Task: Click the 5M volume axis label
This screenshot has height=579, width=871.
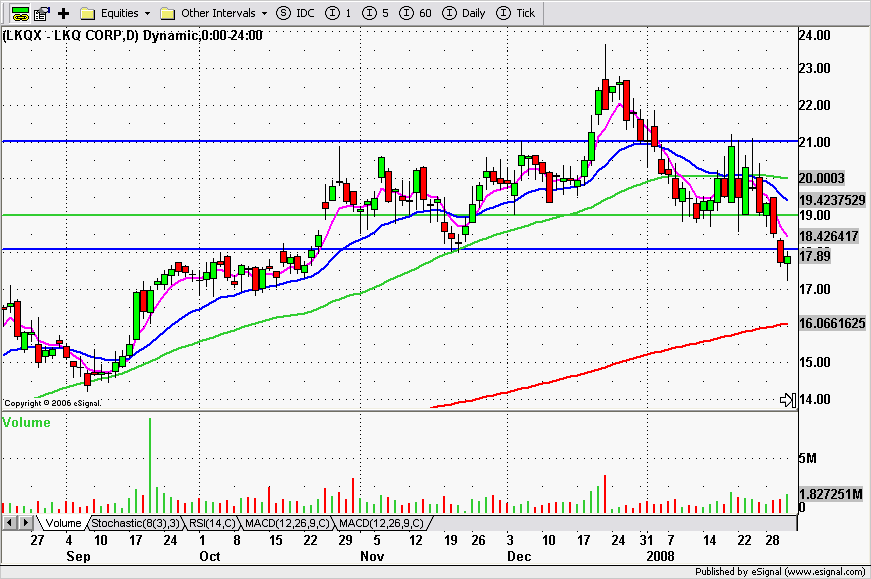Action: pos(807,458)
